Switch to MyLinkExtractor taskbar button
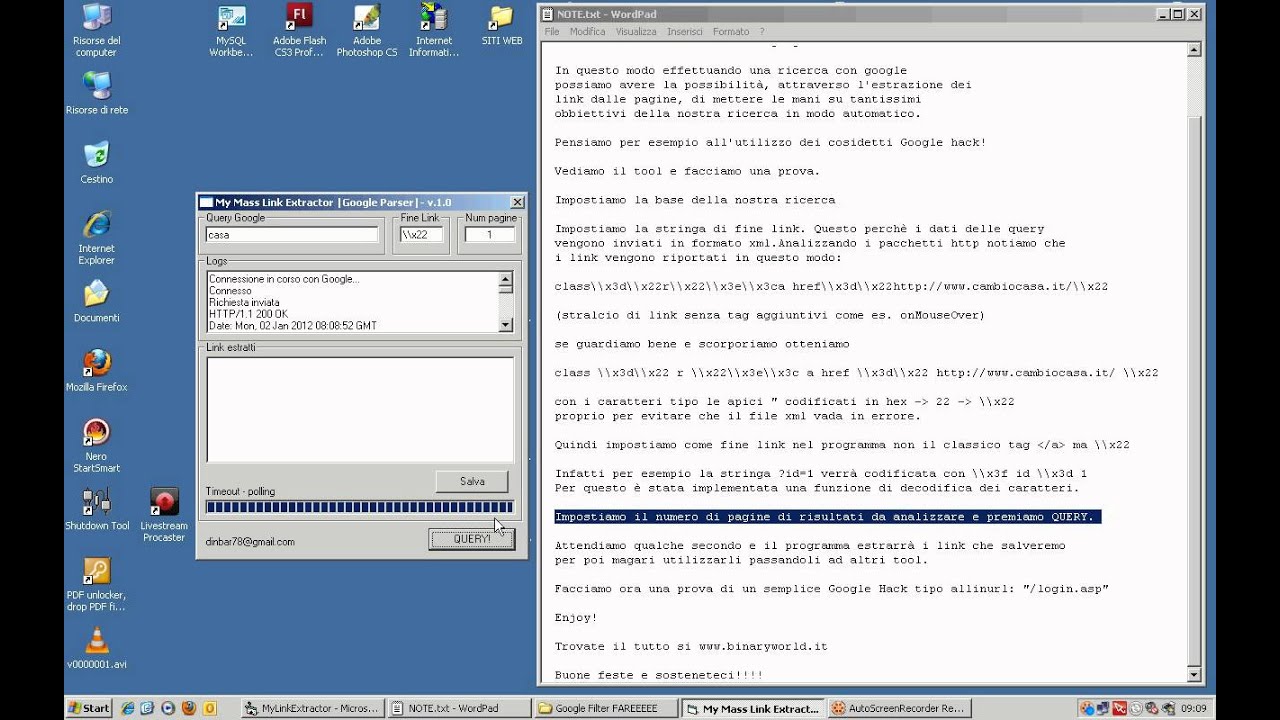This screenshot has width=1280, height=720. 312,708
